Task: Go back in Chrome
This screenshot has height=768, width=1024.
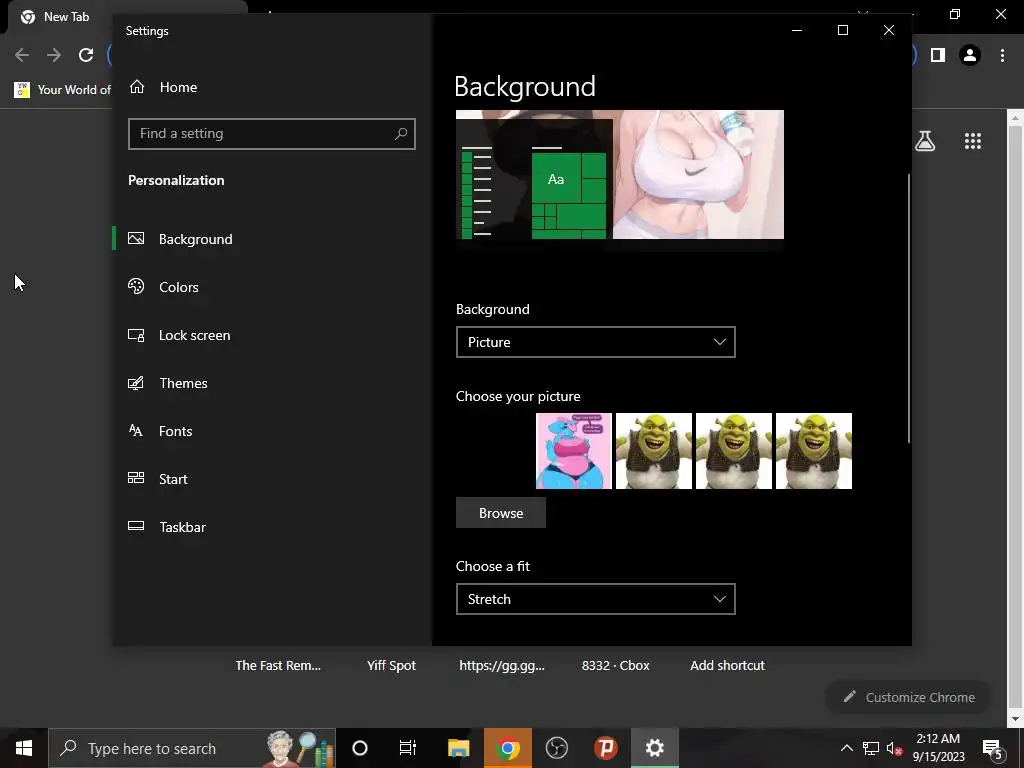Action: [22, 55]
